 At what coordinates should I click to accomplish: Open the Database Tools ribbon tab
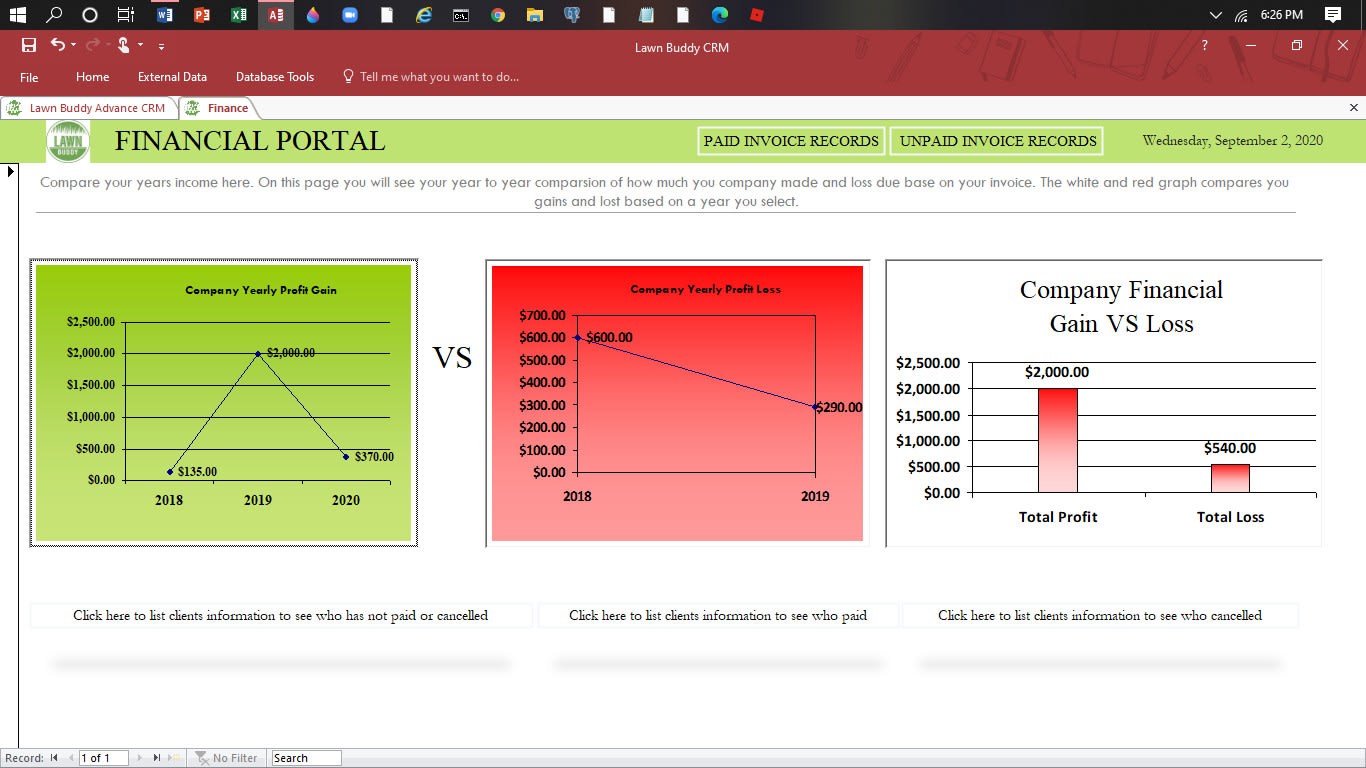point(275,77)
